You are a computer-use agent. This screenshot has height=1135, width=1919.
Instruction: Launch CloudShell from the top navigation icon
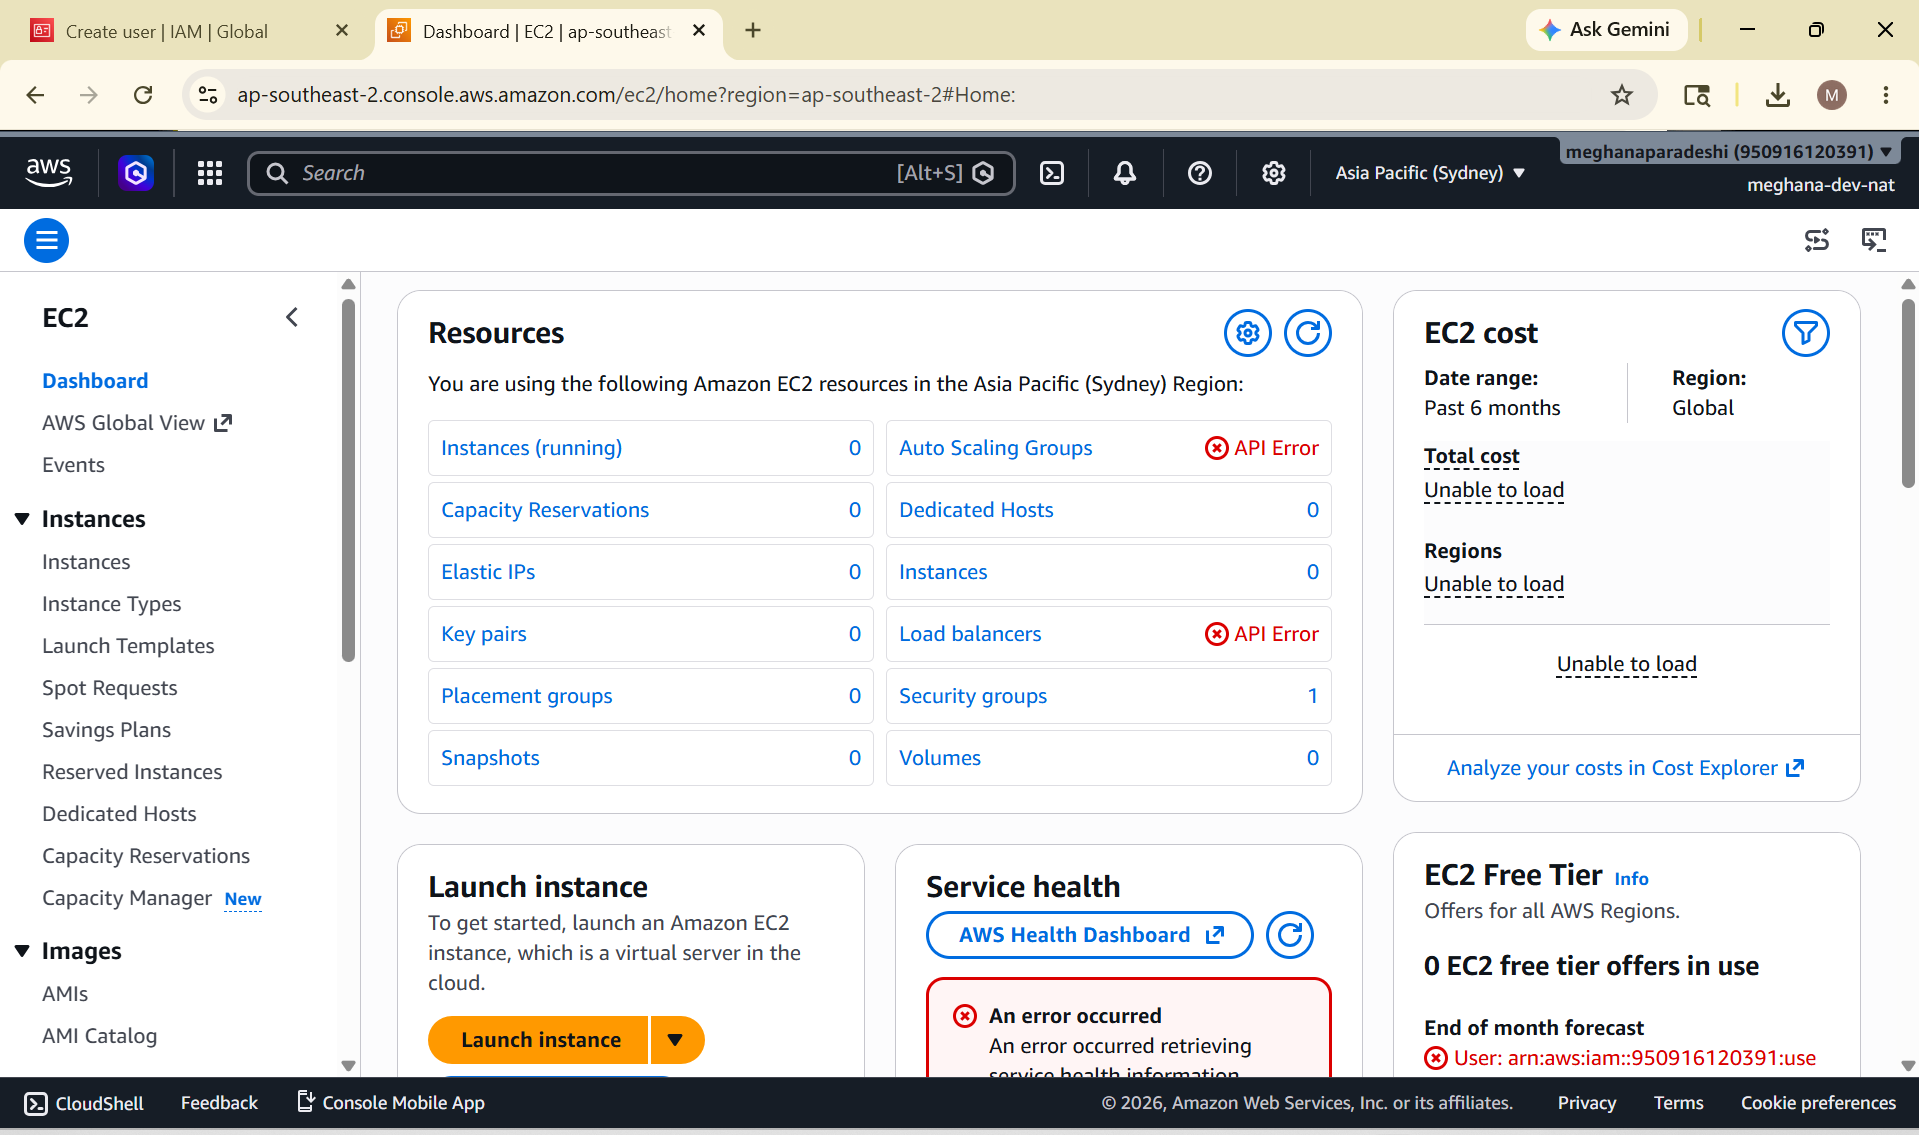click(1052, 173)
